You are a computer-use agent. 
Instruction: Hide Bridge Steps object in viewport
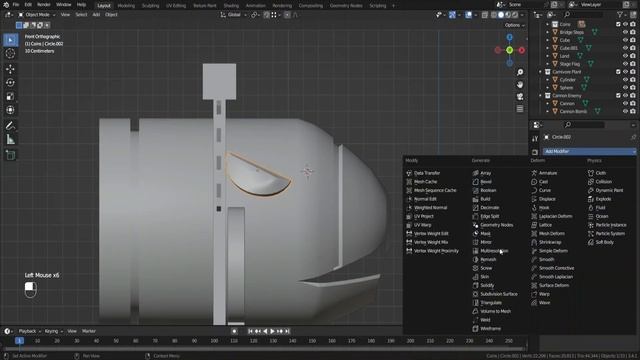pyautogui.click(x=625, y=32)
